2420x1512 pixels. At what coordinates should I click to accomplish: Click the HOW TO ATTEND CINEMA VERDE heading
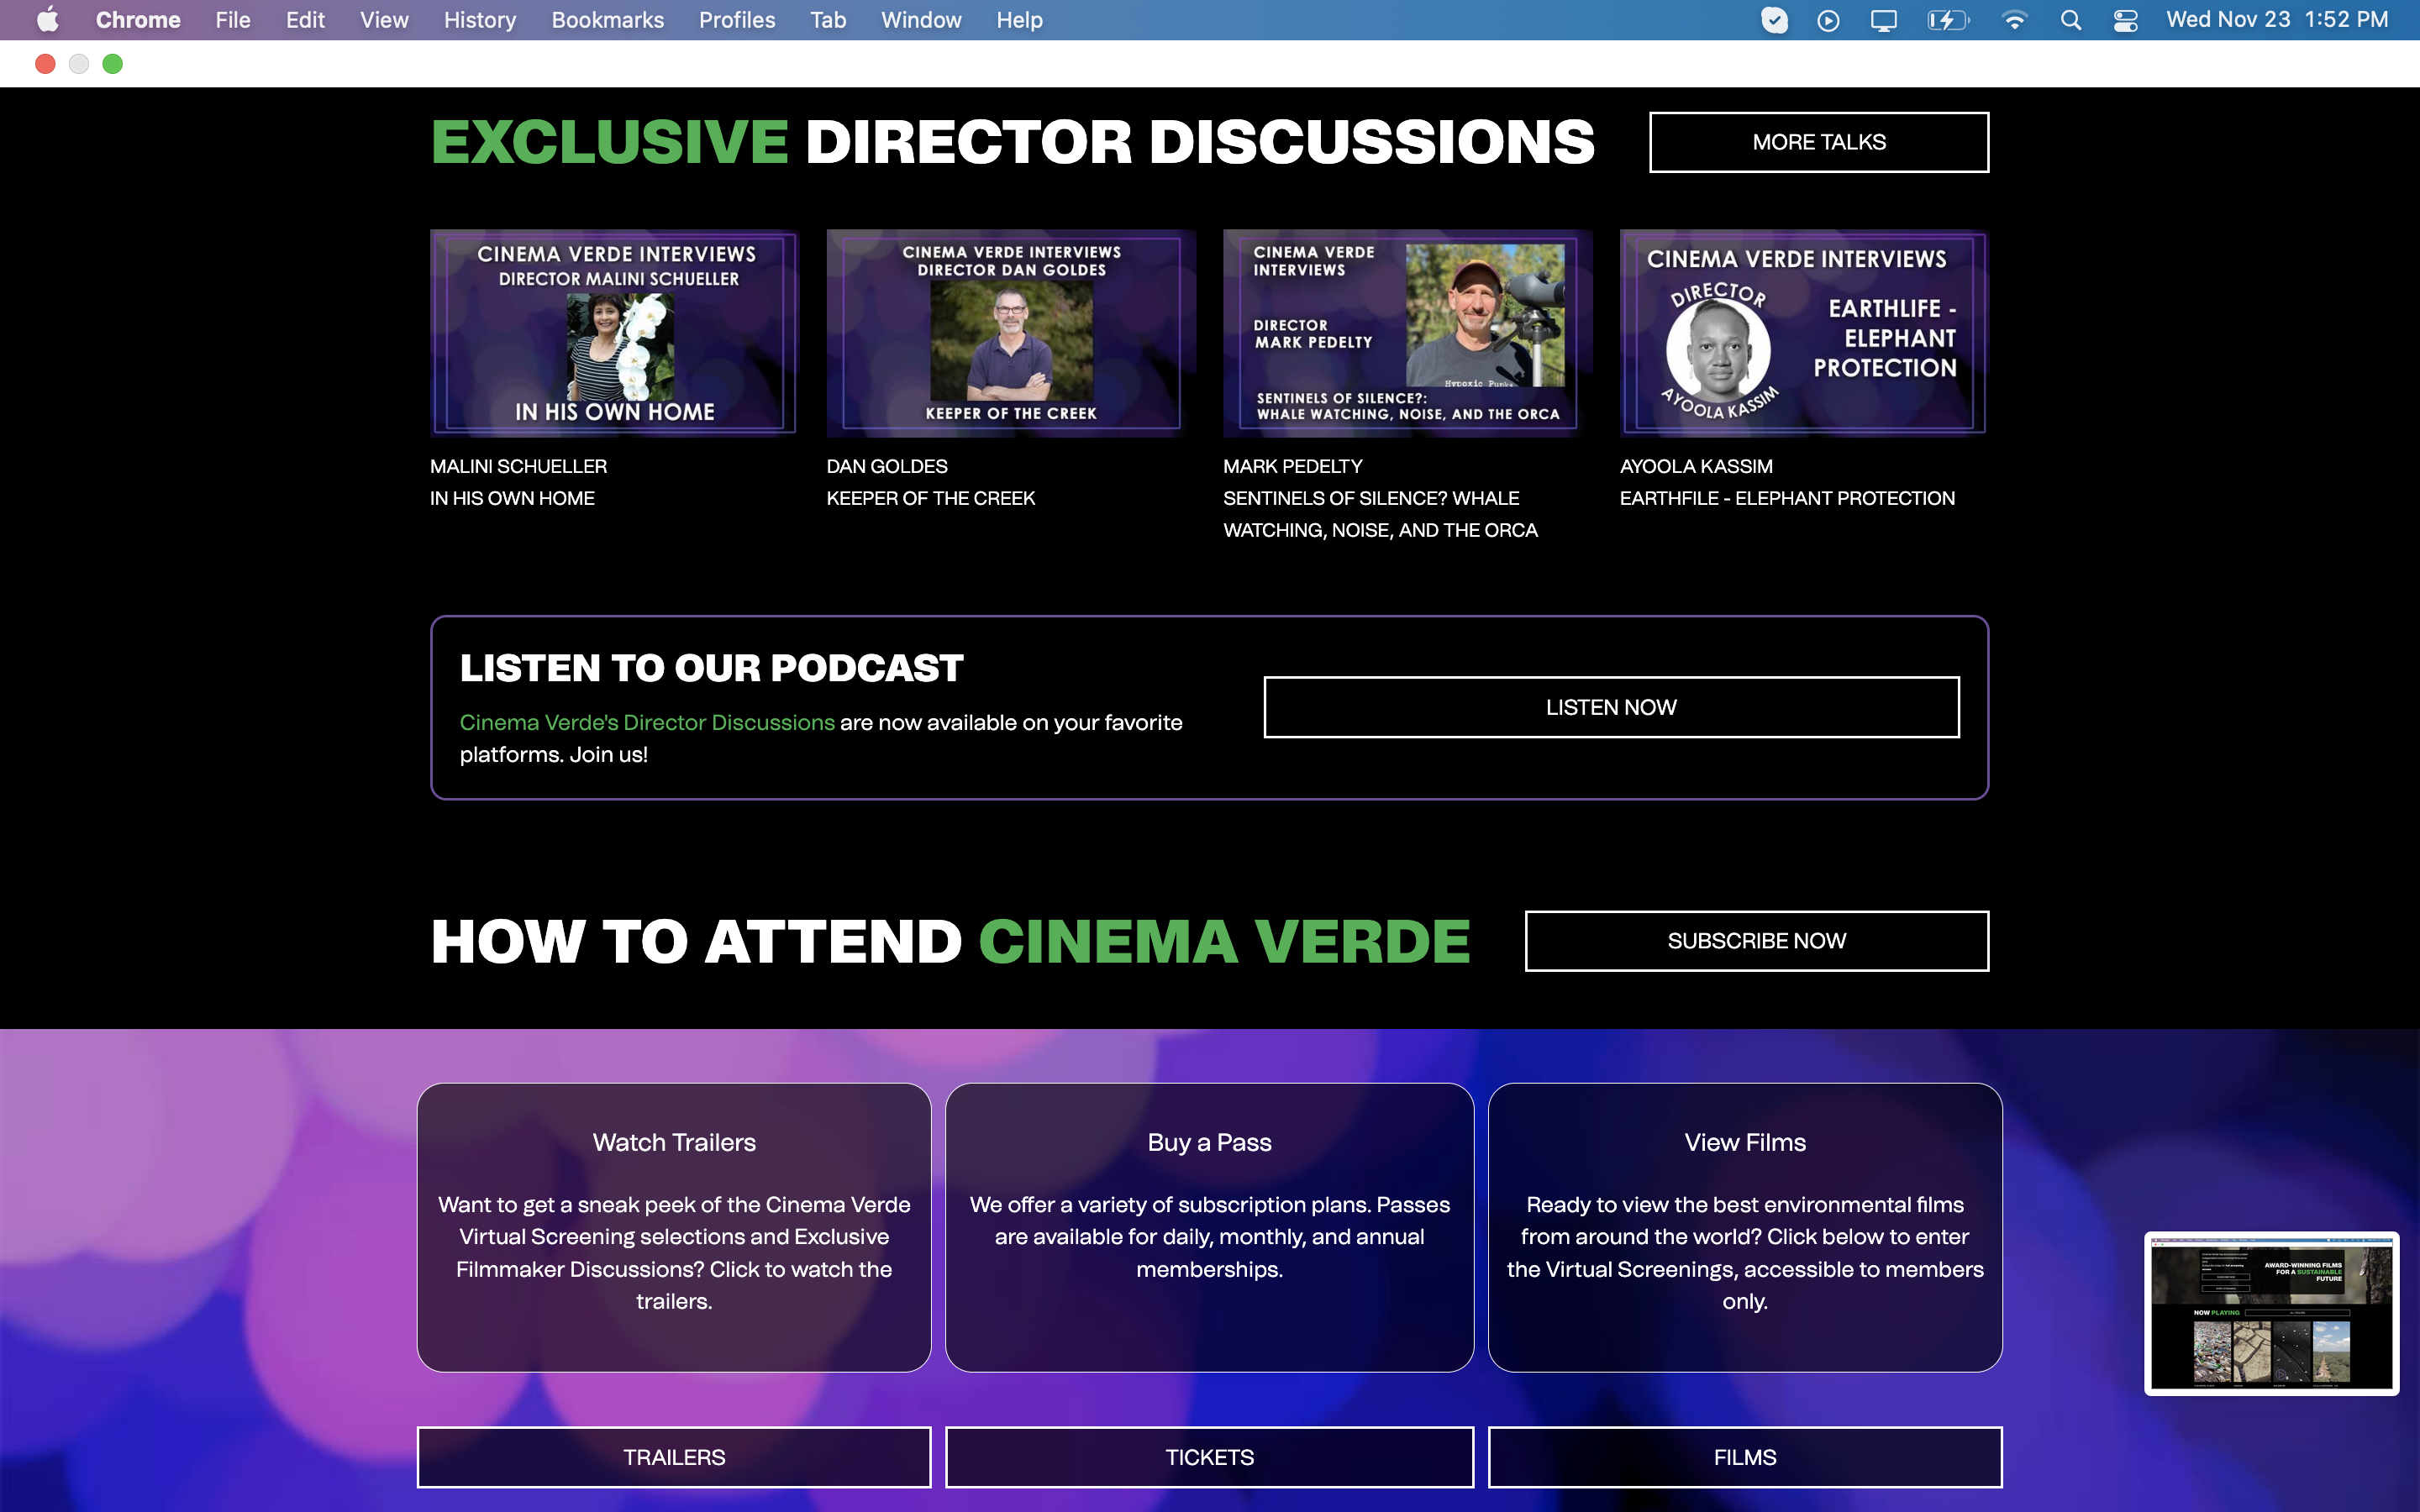[x=950, y=941]
